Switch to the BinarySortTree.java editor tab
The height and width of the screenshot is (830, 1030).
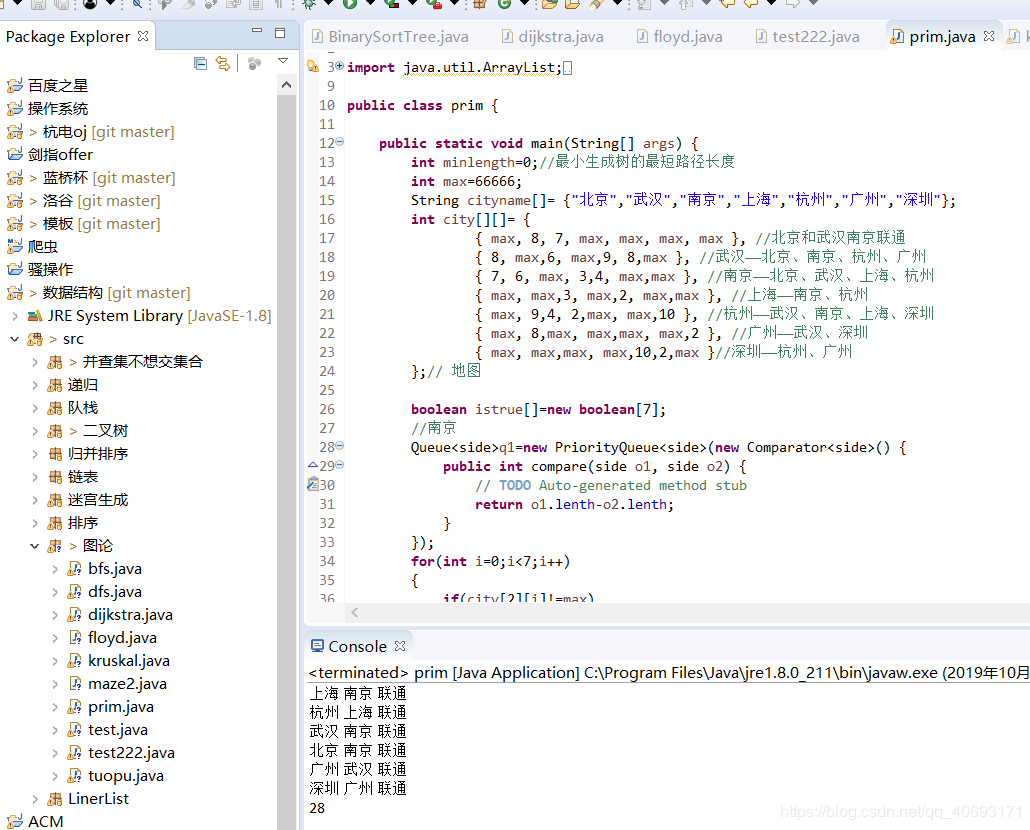(x=391, y=37)
